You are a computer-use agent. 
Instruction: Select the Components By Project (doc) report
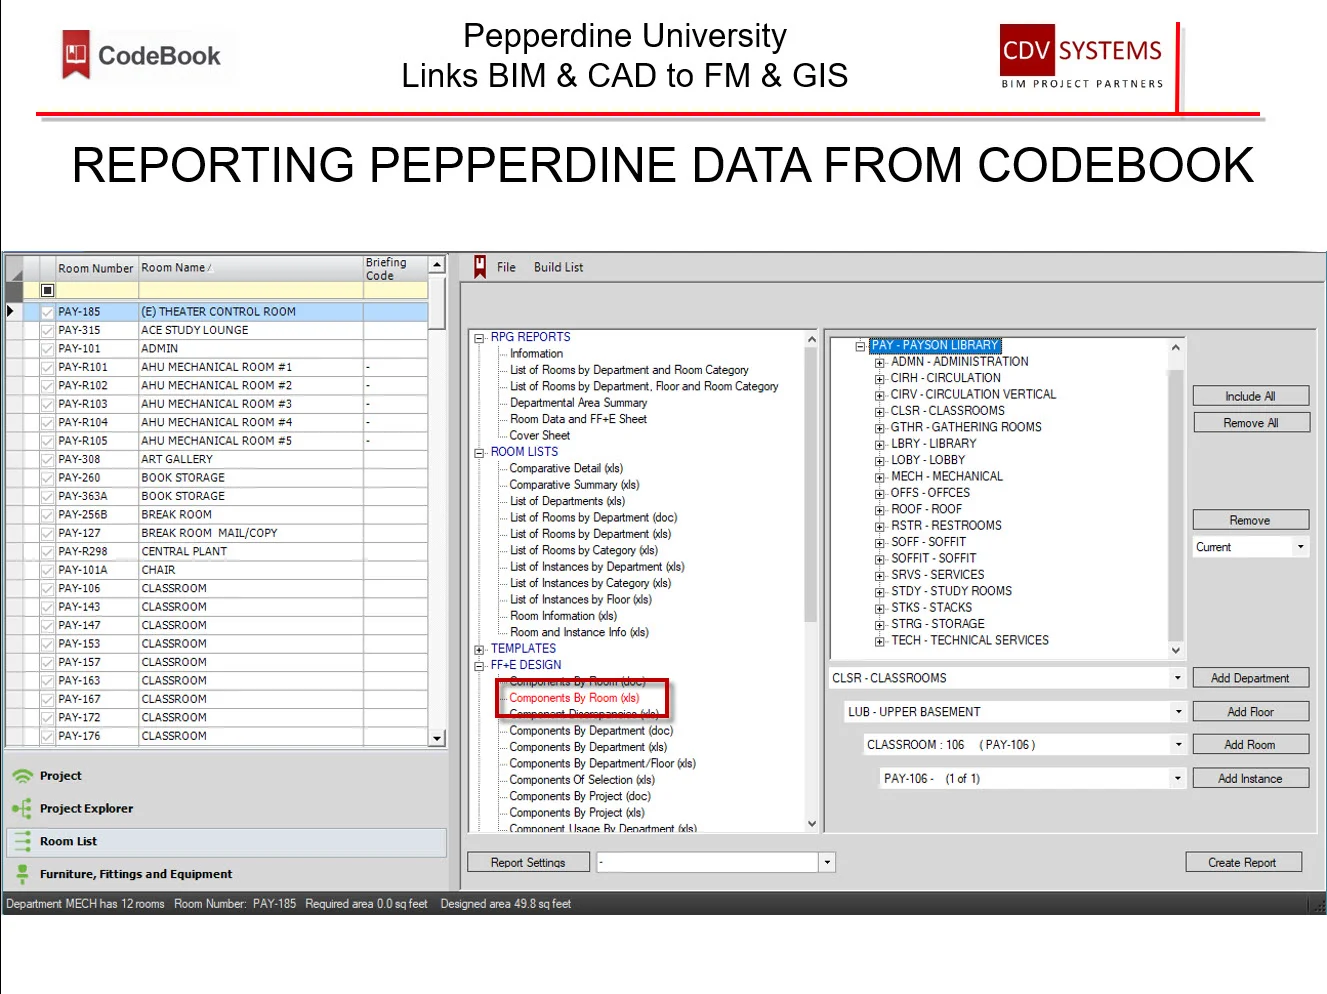tap(580, 796)
